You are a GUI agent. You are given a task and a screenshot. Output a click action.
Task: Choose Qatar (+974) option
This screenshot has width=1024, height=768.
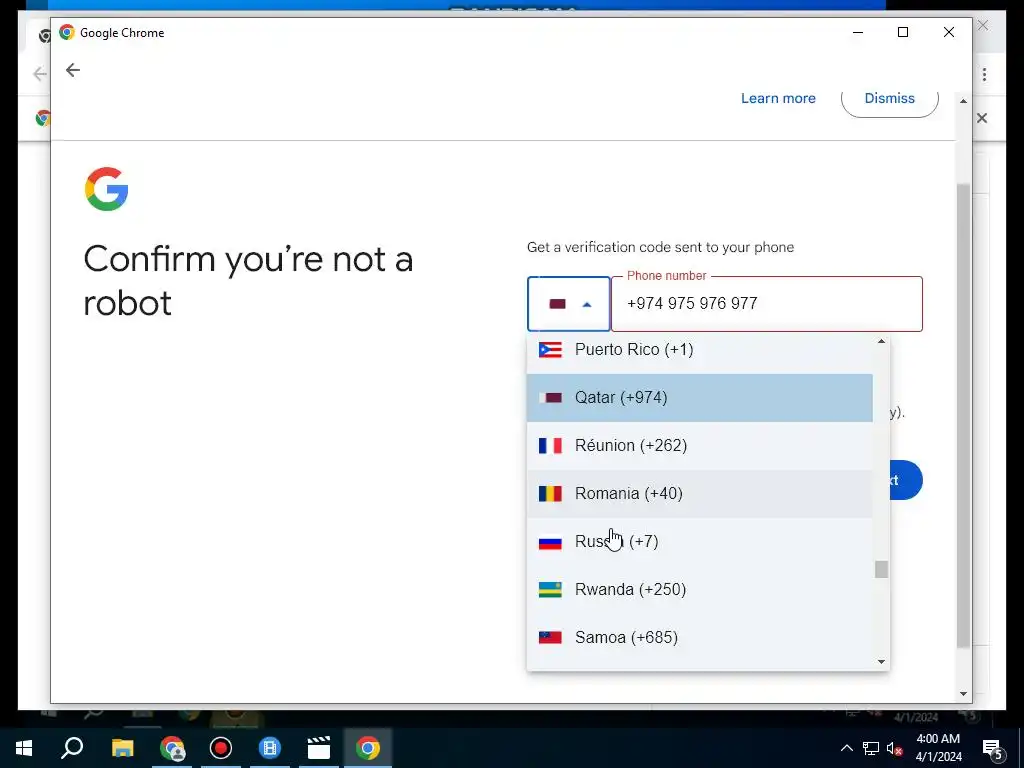click(699, 398)
